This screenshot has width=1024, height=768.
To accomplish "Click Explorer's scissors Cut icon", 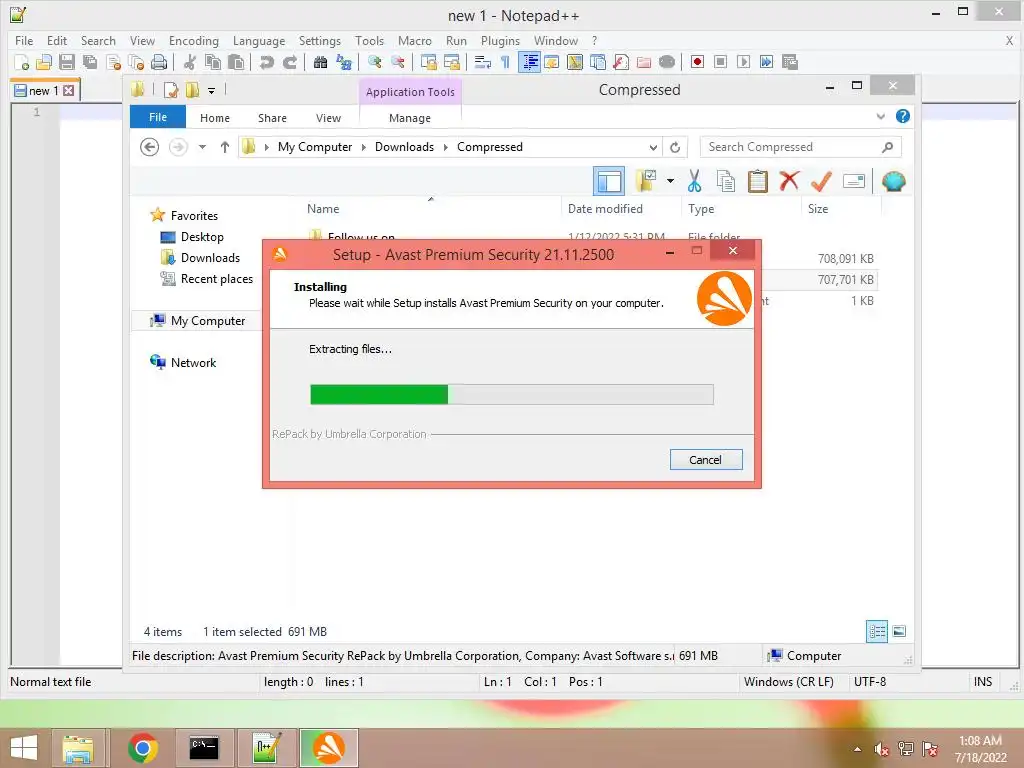I will pos(694,182).
